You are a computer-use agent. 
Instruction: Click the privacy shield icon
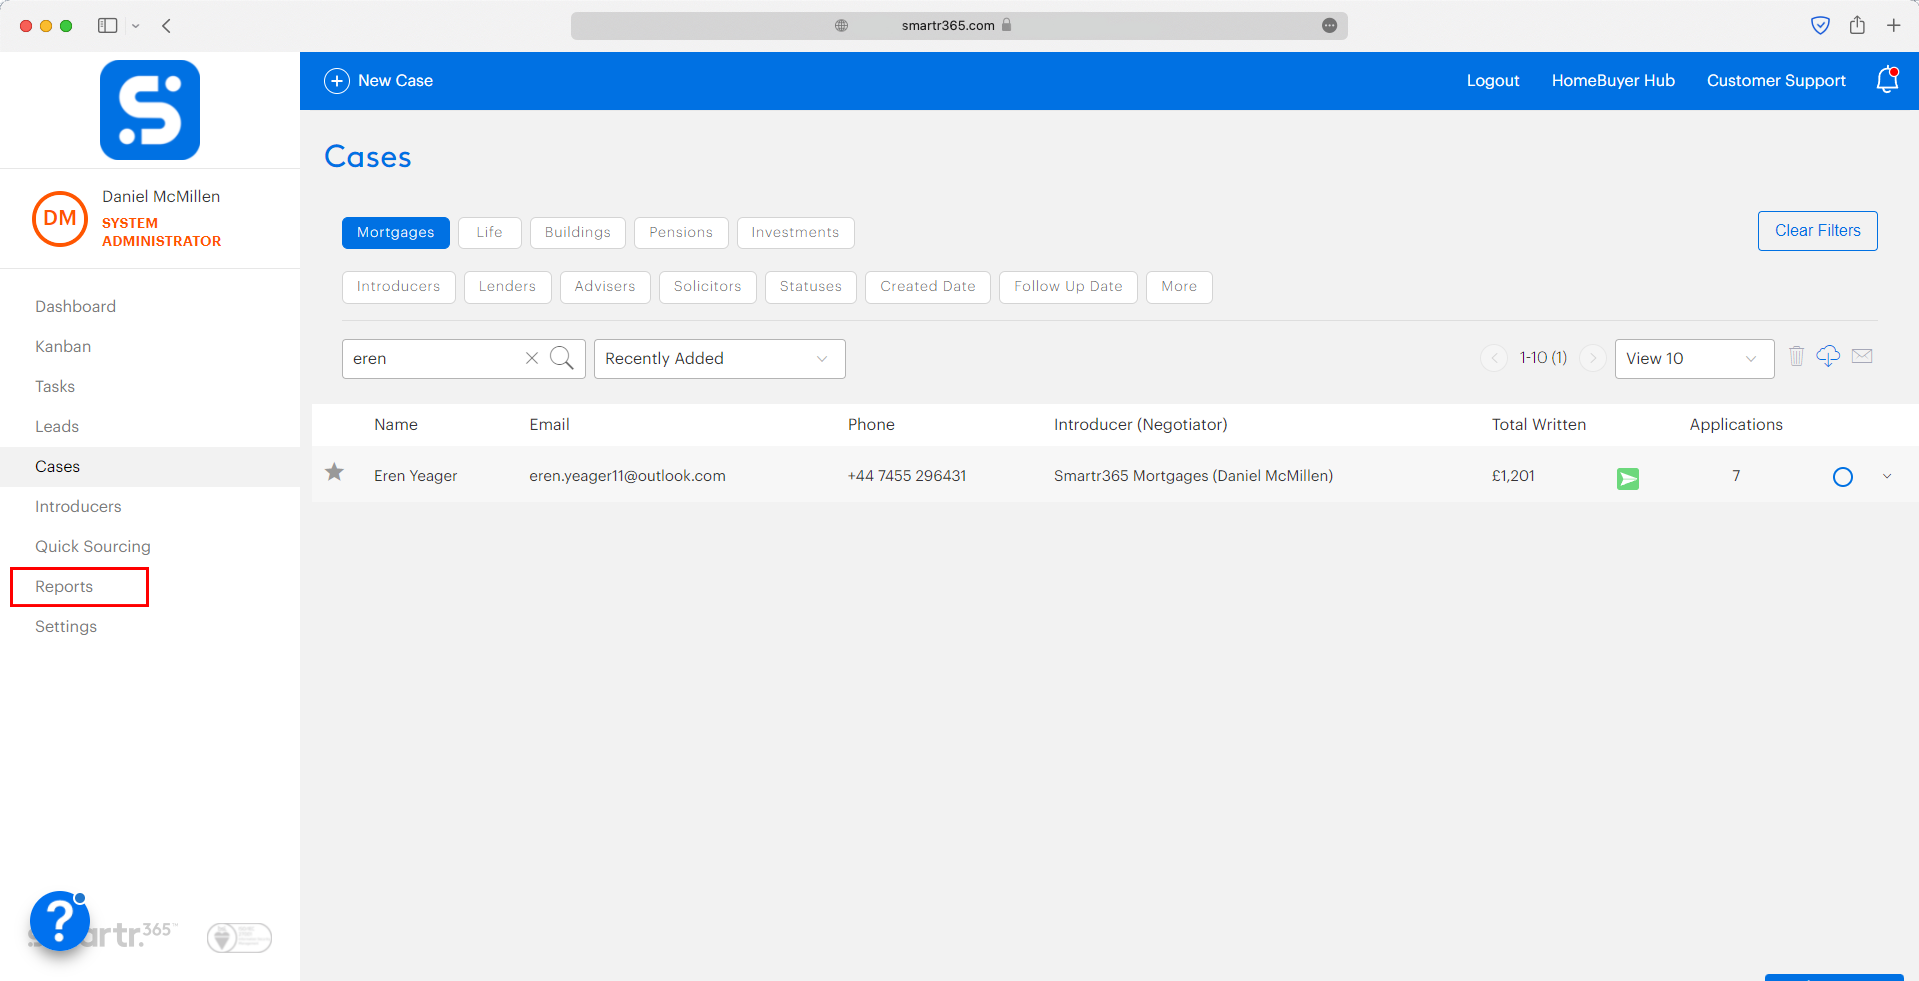tap(1821, 26)
